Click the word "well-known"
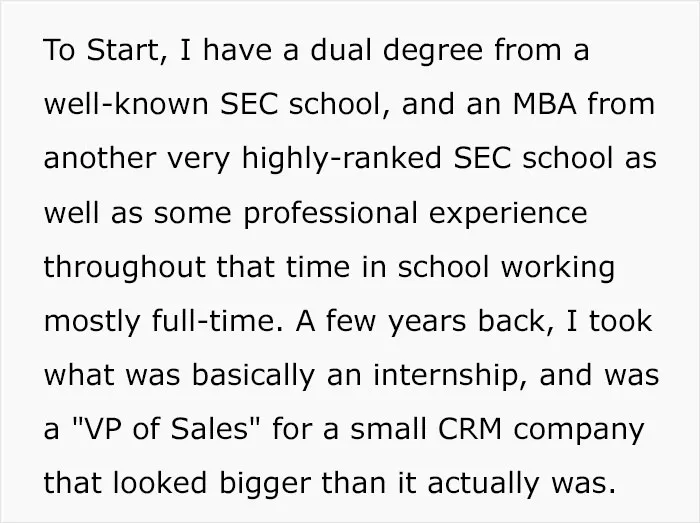700x523 pixels. tap(126, 104)
